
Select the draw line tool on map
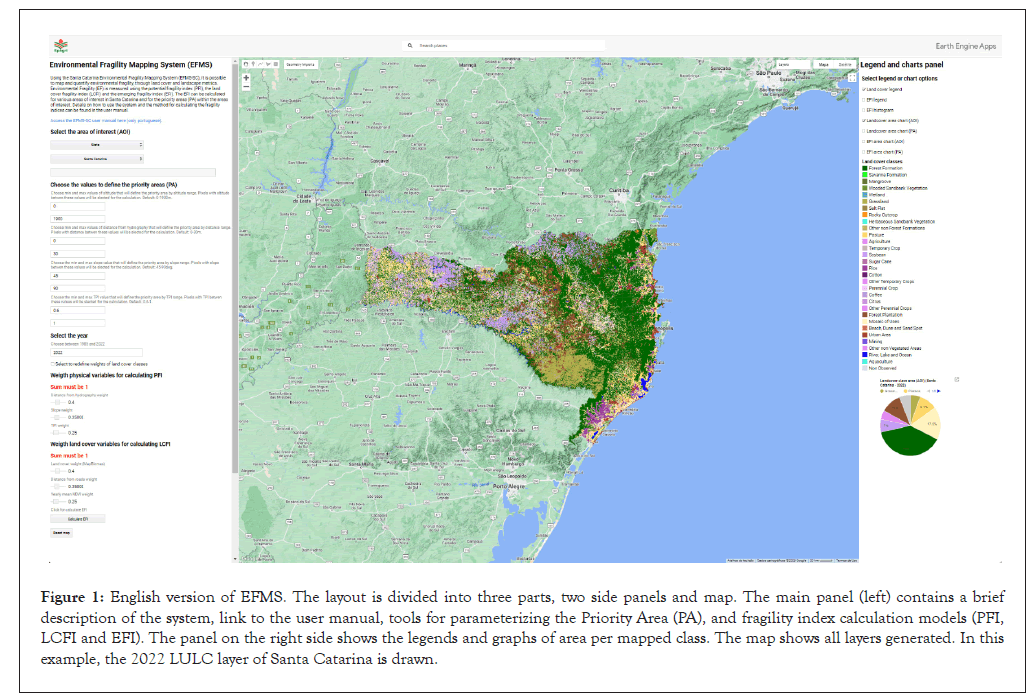pyautogui.click(x=261, y=63)
